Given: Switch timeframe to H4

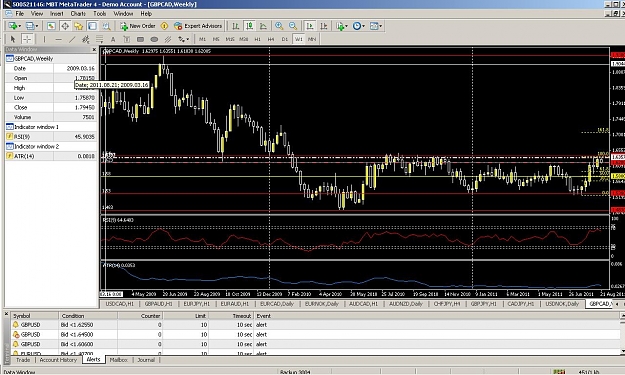Looking at the screenshot, I should coord(271,39).
